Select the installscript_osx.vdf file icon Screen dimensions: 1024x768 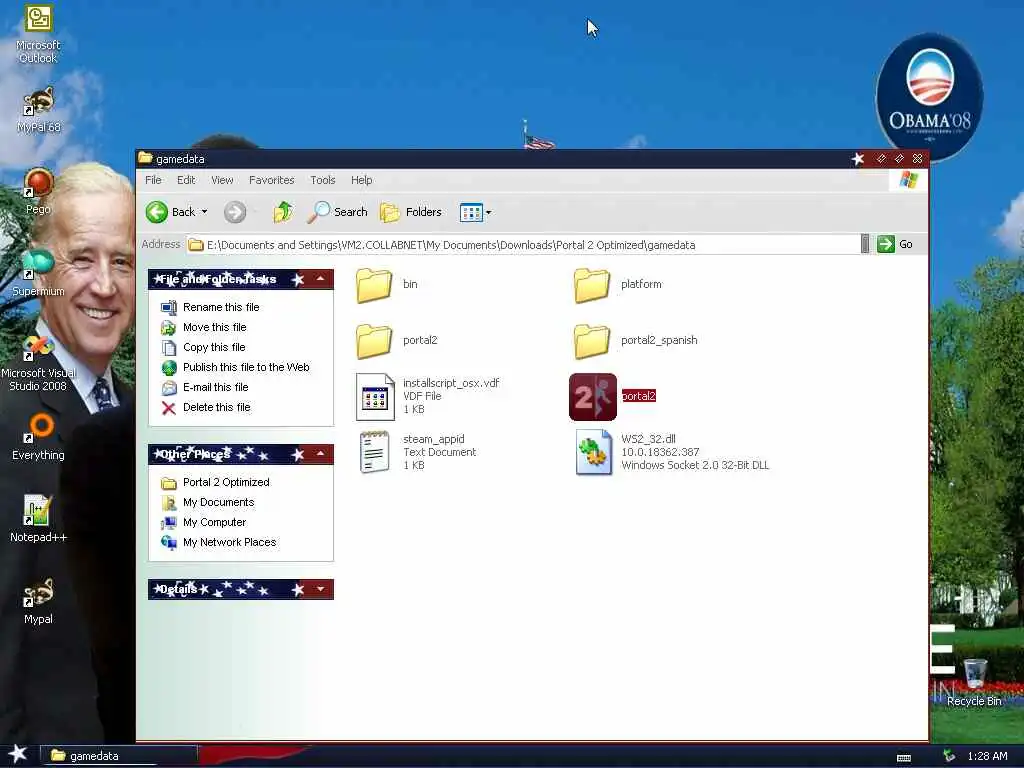point(375,396)
